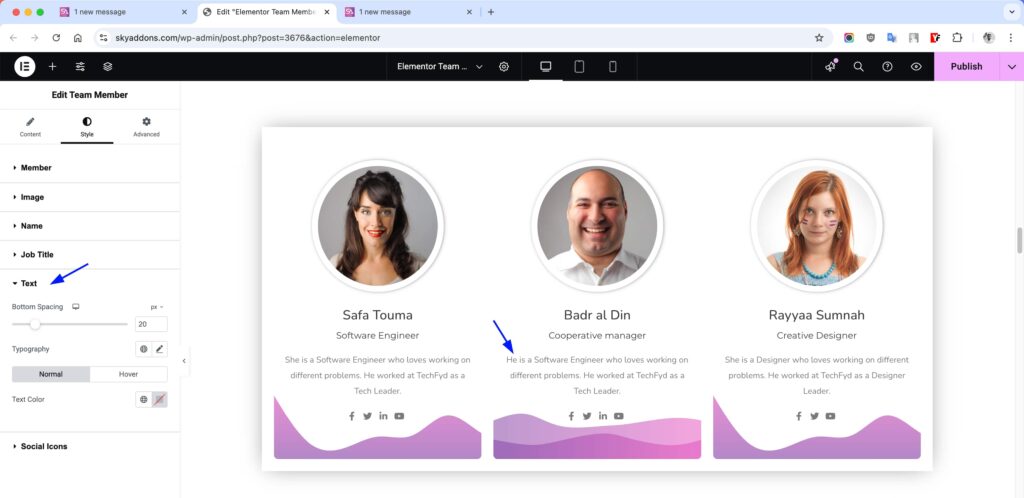Click Badr al Din's Facebook icon
This screenshot has width=1024, height=498.
571,416
